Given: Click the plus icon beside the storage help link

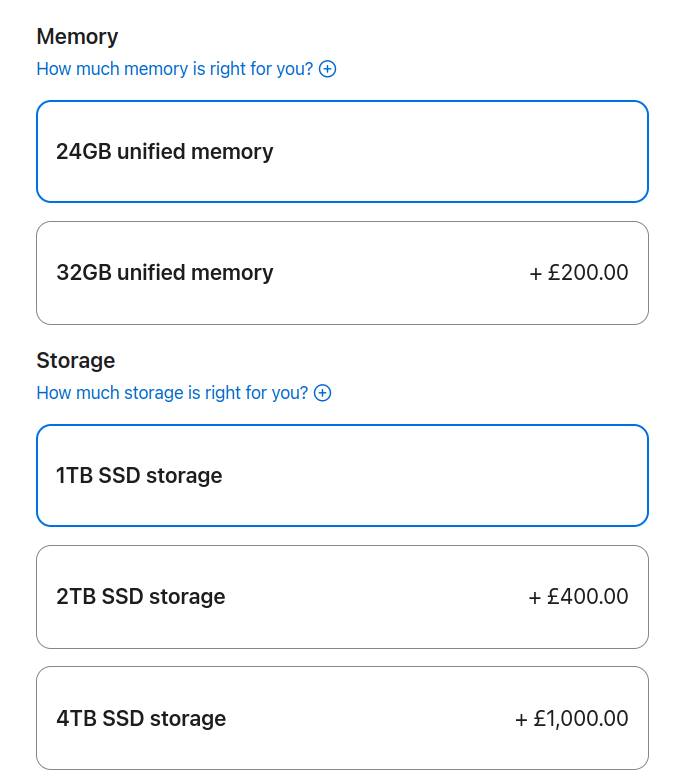Looking at the screenshot, I should (x=322, y=393).
